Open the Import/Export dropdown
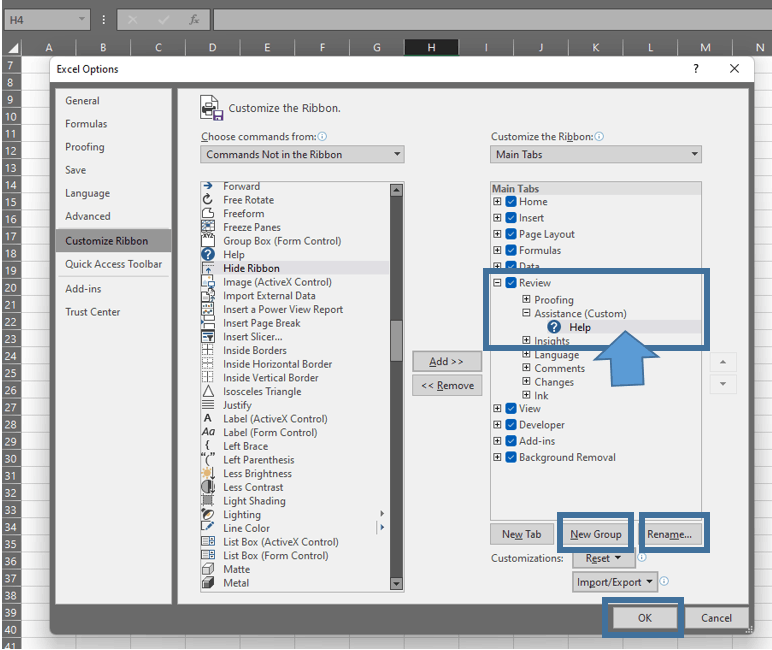 614,582
